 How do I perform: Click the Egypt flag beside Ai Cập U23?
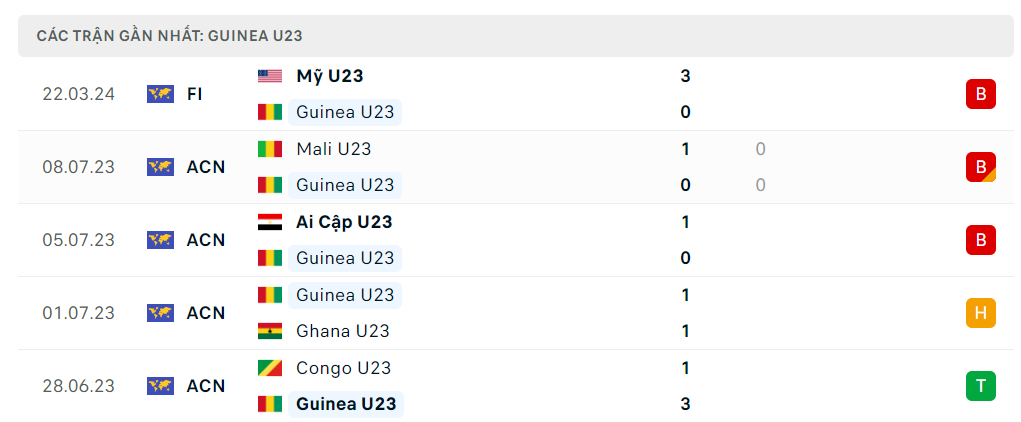[x=269, y=222]
